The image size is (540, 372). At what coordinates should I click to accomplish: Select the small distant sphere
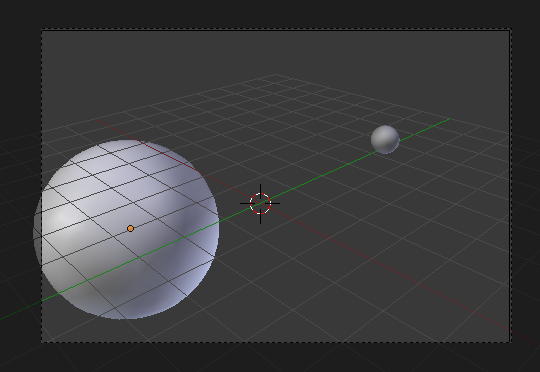pyautogui.click(x=385, y=140)
